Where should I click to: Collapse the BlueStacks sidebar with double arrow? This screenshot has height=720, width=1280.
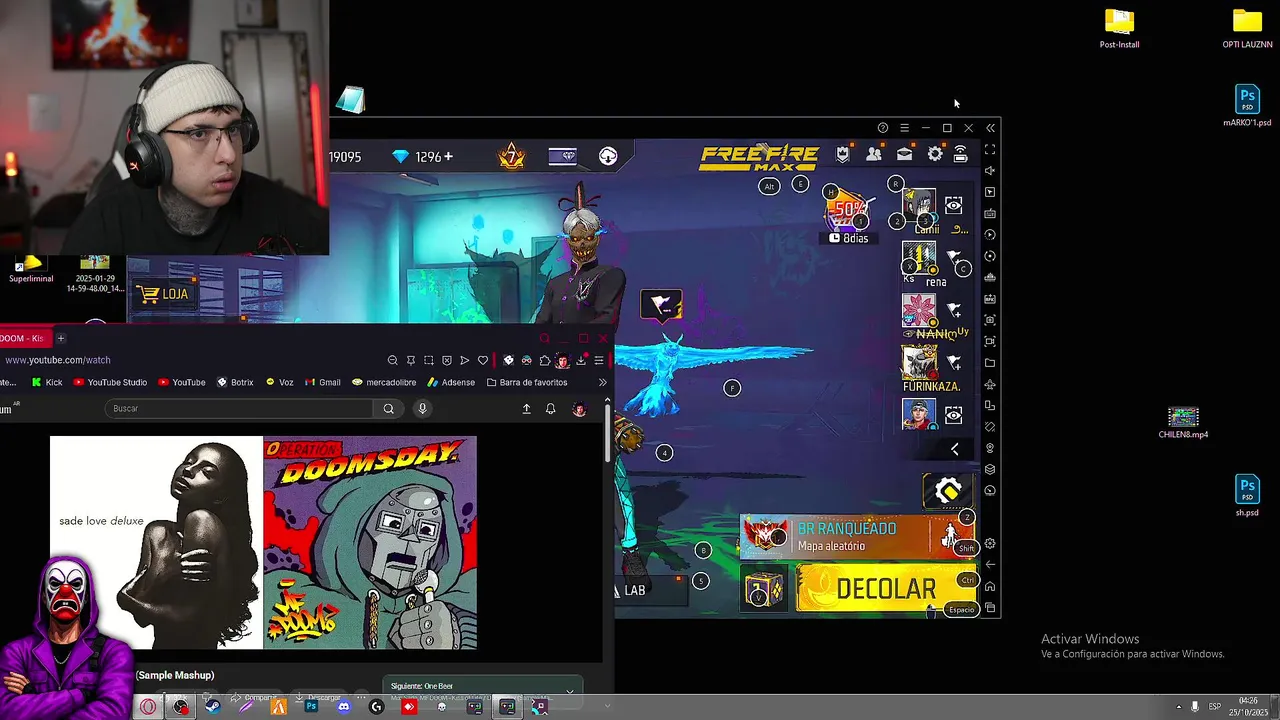point(990,128)
